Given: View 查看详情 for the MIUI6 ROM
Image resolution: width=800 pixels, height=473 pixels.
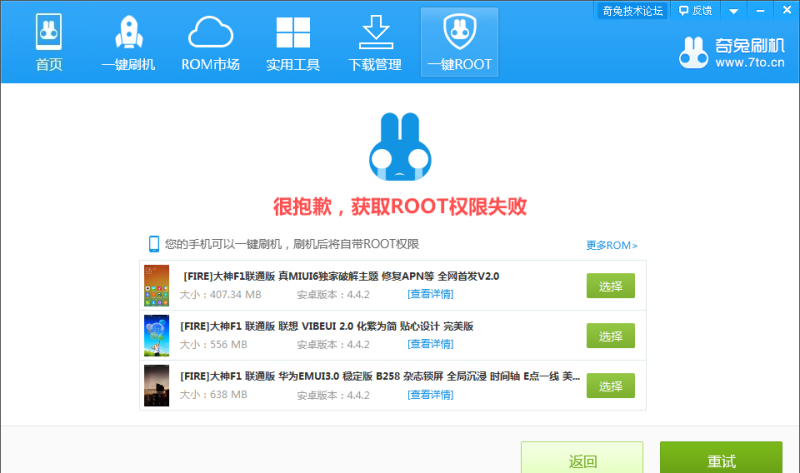Looking at the screenshot, I should click(x=430, y=294).
